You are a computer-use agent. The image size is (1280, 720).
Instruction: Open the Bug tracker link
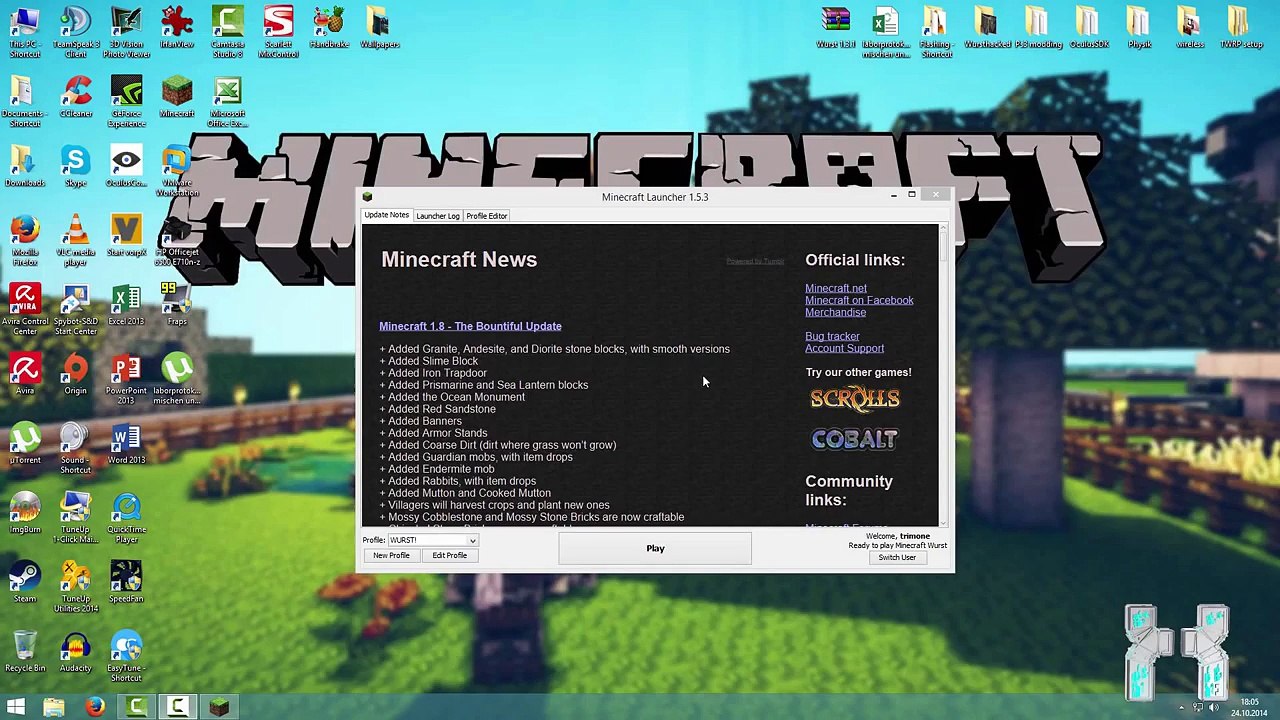click(832, 336)
